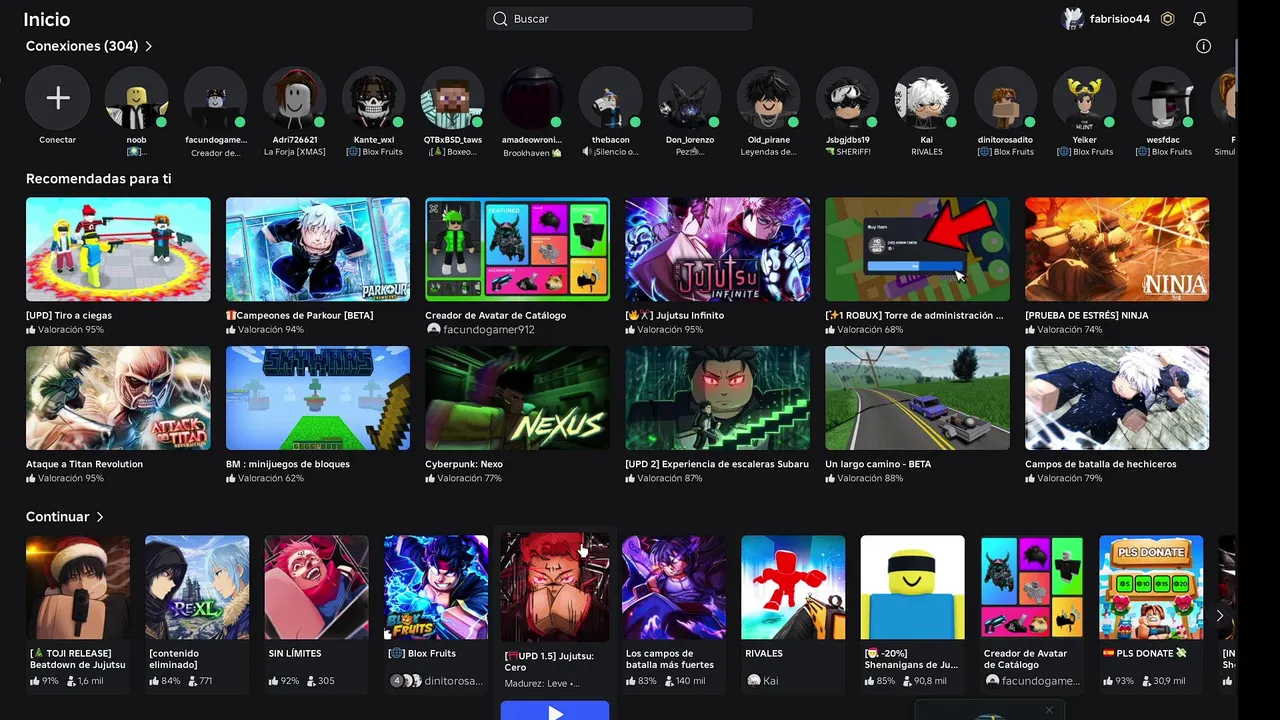This screenshot has height=720, width=1280.
Task: Open the Robux hexagon icon
Action: (1167, 19)
